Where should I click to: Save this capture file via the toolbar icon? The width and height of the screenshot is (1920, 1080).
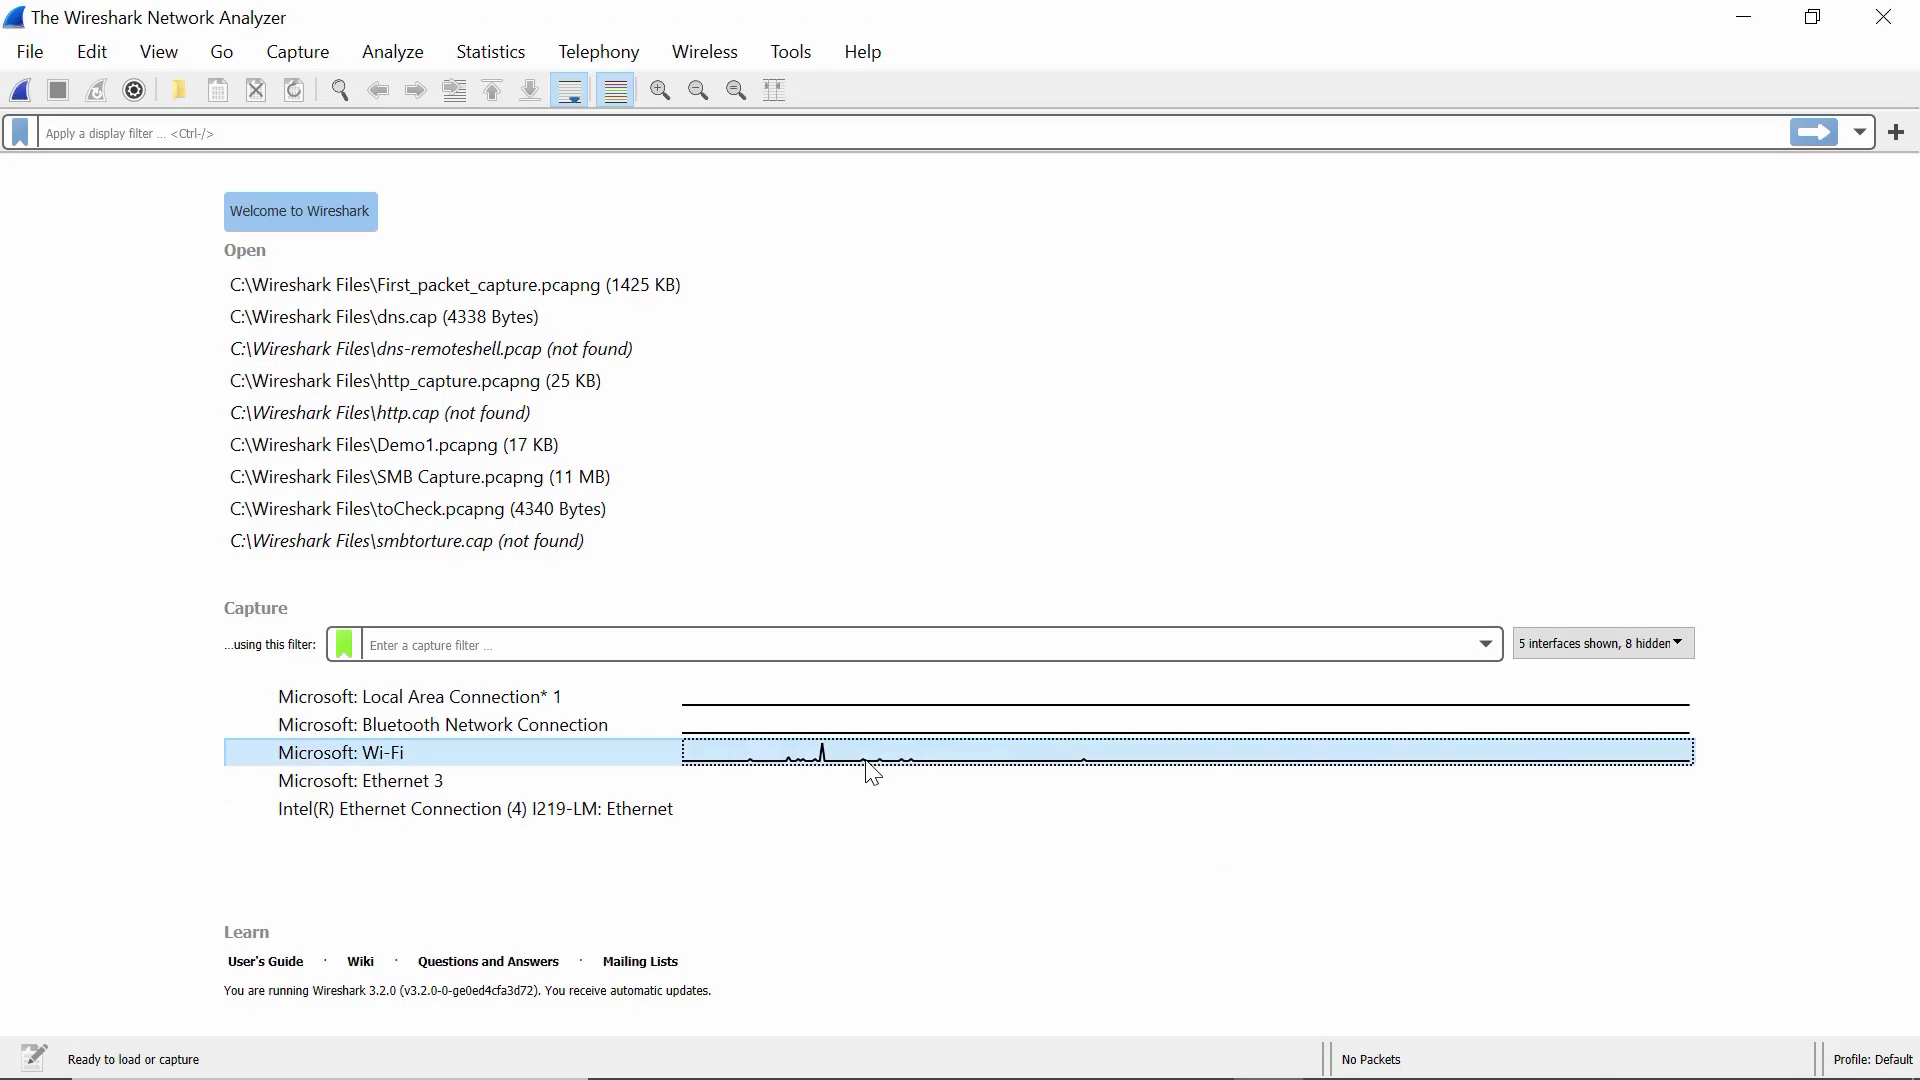(x=217, y=90)
